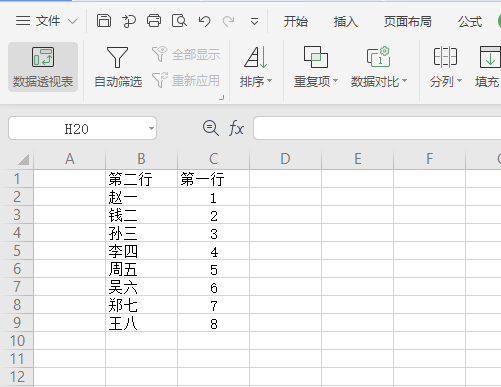The width and height of the screenshot is (501, 387).
Task: Click the undo arrow icon
Action: [x=204, y=21]
